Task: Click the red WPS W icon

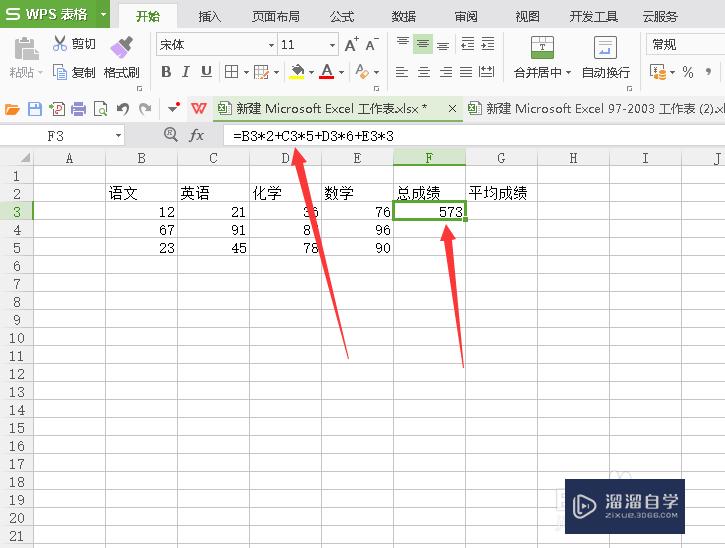Action: (x=199, y=109)
